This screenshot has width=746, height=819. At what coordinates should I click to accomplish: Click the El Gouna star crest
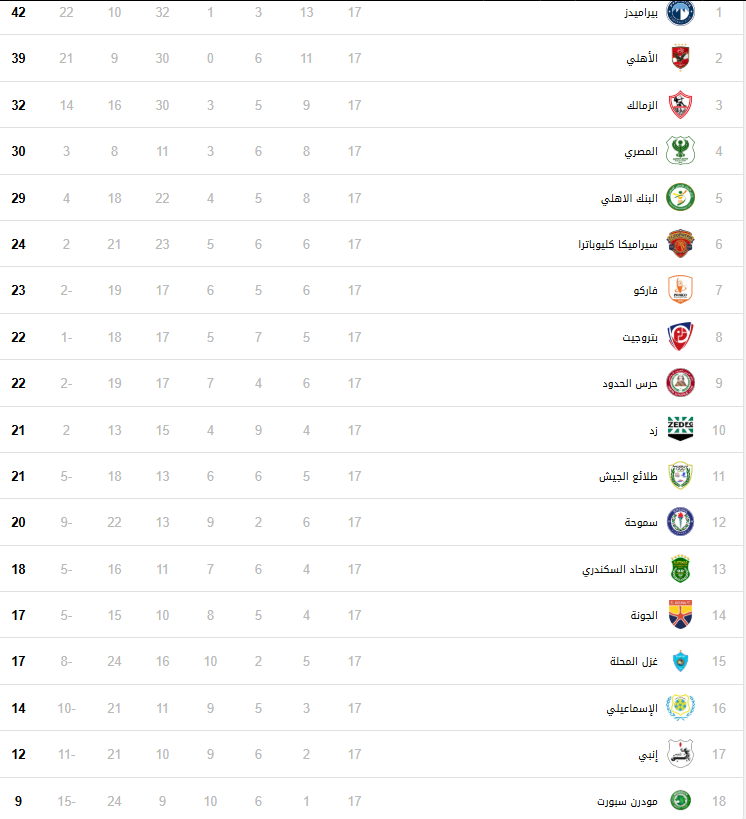680,615
